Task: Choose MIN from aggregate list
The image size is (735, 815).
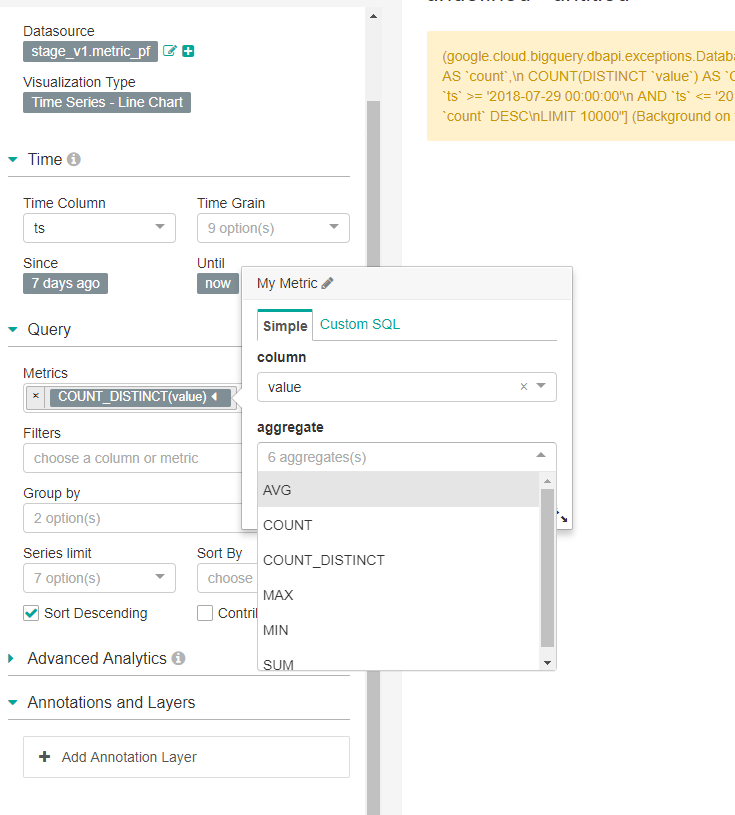Action: (x=399, y=630)
